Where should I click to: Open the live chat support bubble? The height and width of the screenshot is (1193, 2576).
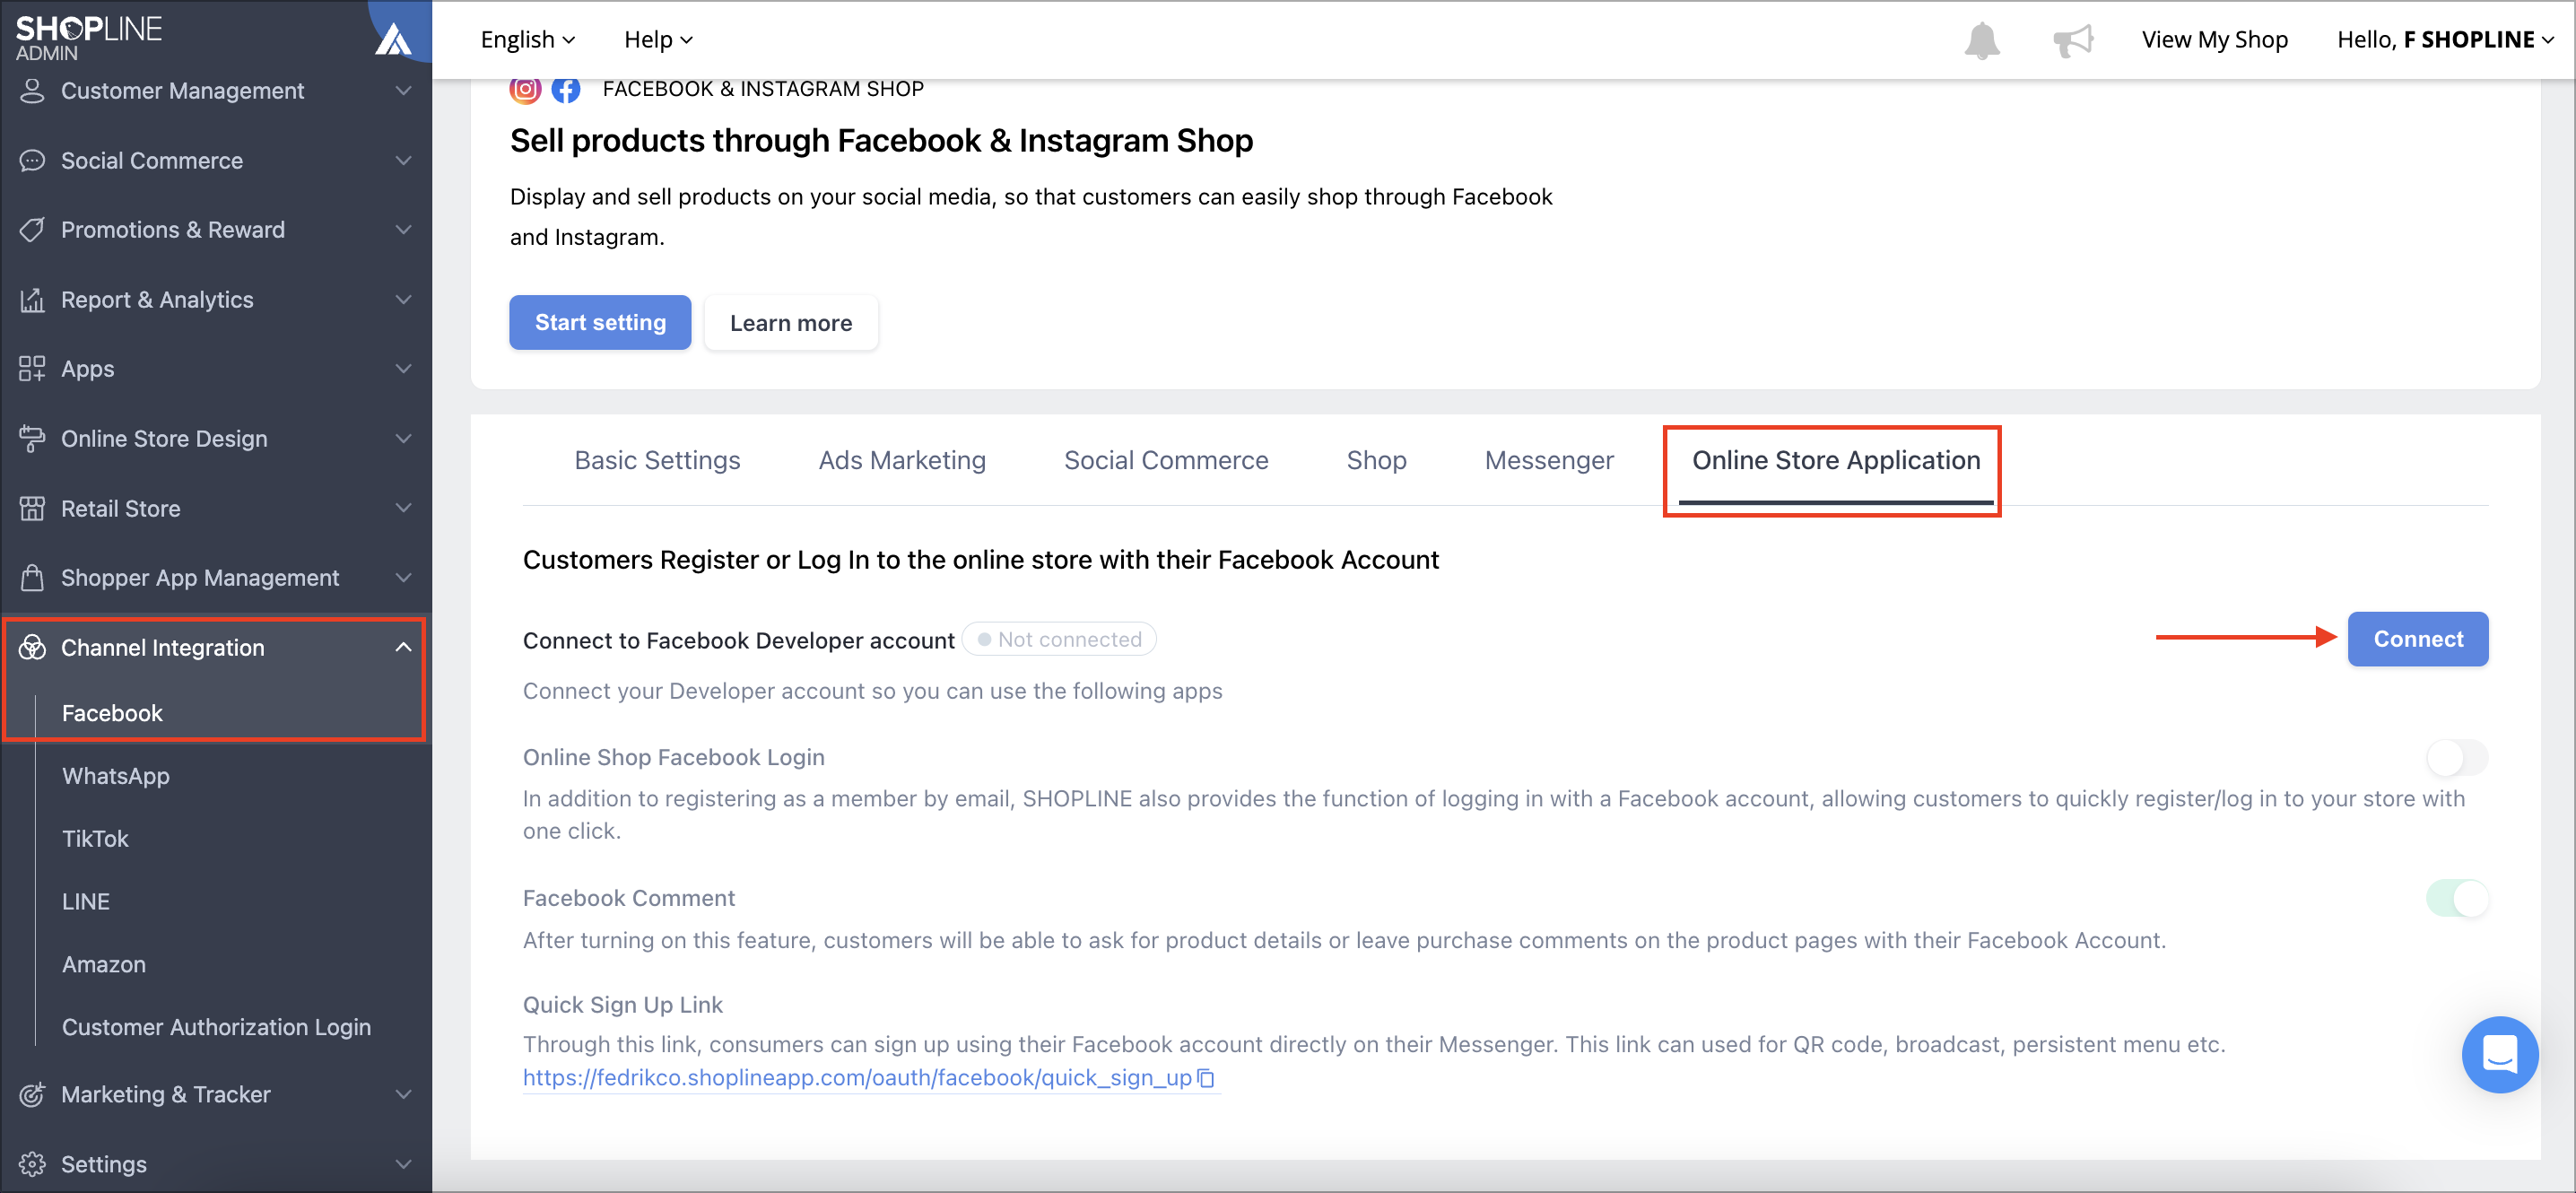coord(2499,1054)
